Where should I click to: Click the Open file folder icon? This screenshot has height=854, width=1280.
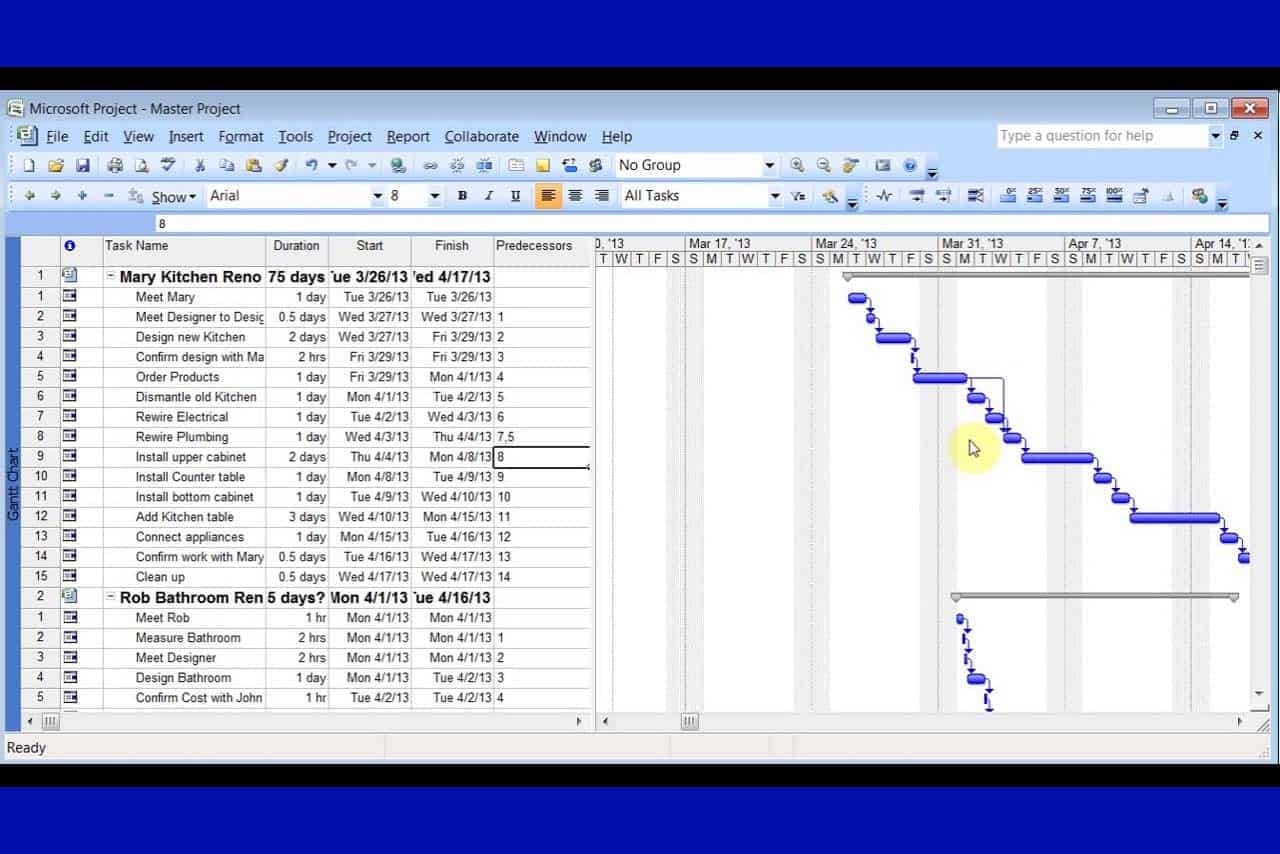pos(56,166)
